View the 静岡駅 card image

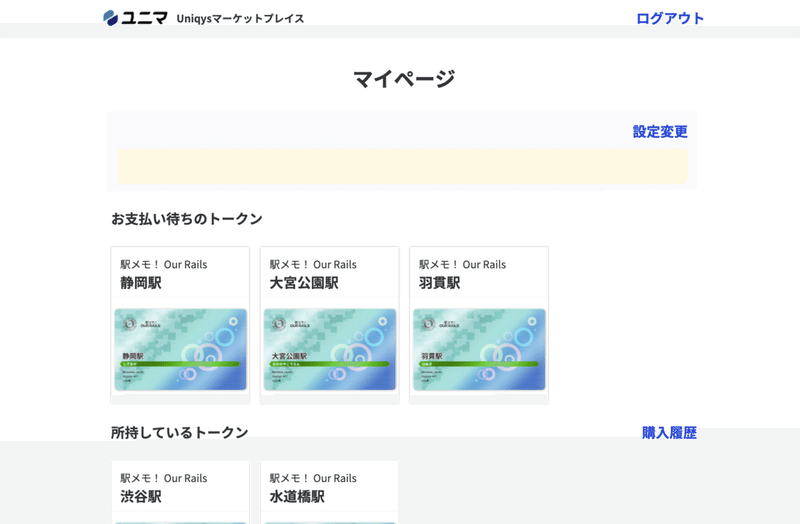[181, 350]
